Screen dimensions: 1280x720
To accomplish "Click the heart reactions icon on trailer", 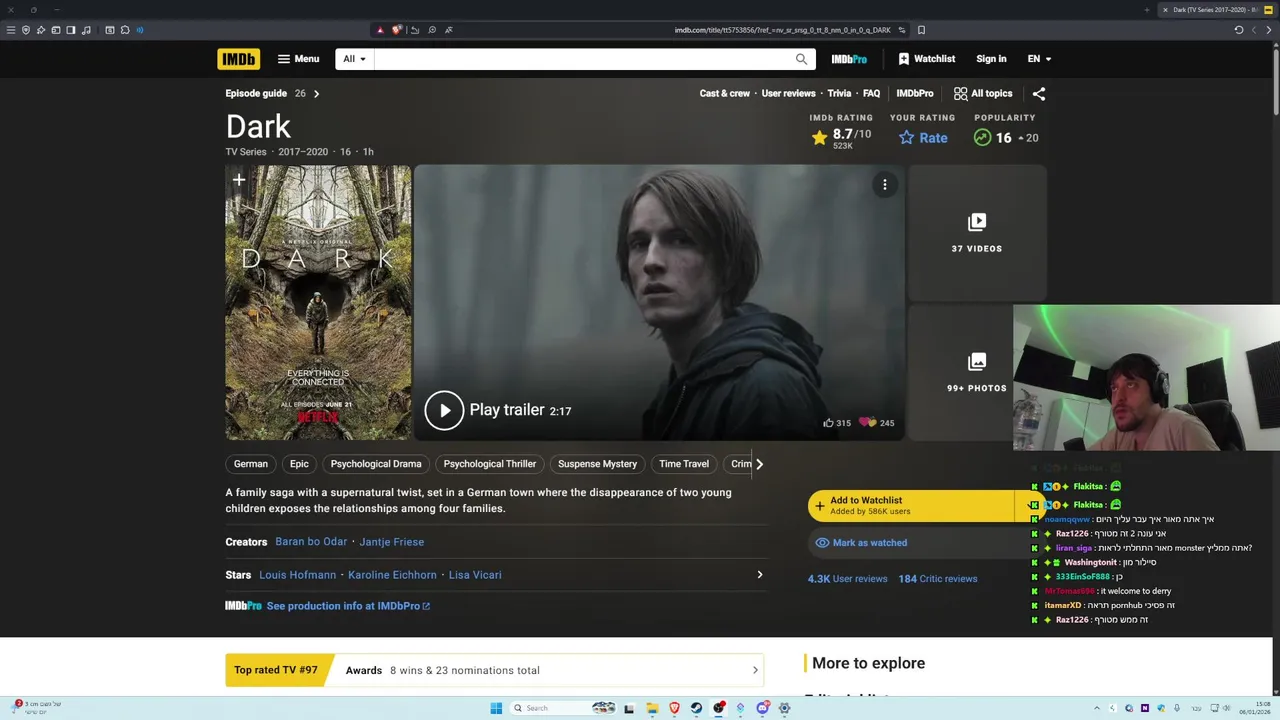I will 867,423.
